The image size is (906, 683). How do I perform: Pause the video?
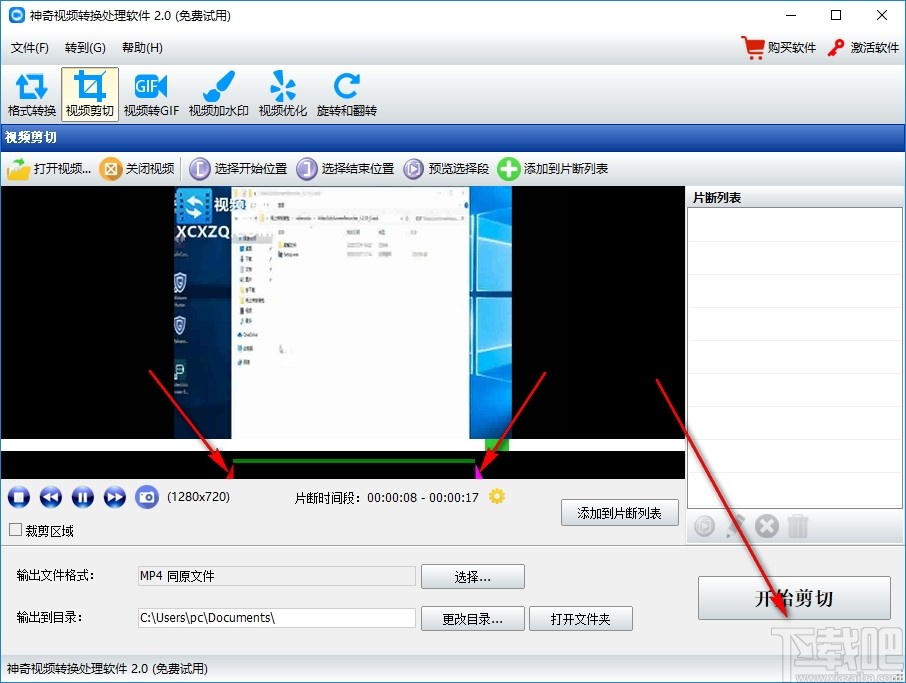[x=83, y=497]
